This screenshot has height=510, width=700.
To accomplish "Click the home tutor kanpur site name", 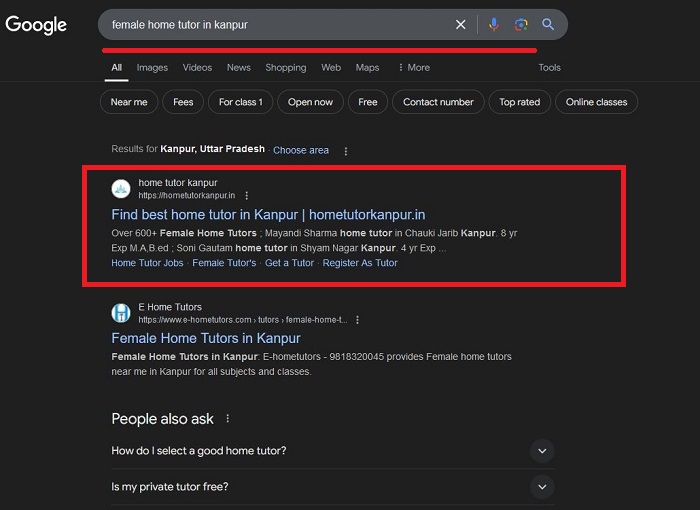I will click(x=178, y=183).
